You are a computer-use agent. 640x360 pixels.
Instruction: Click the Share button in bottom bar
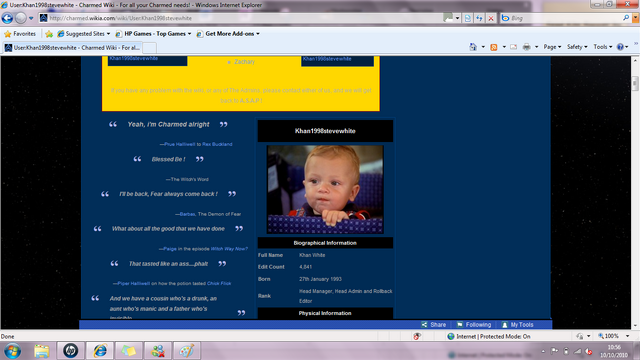coord(434,324)
